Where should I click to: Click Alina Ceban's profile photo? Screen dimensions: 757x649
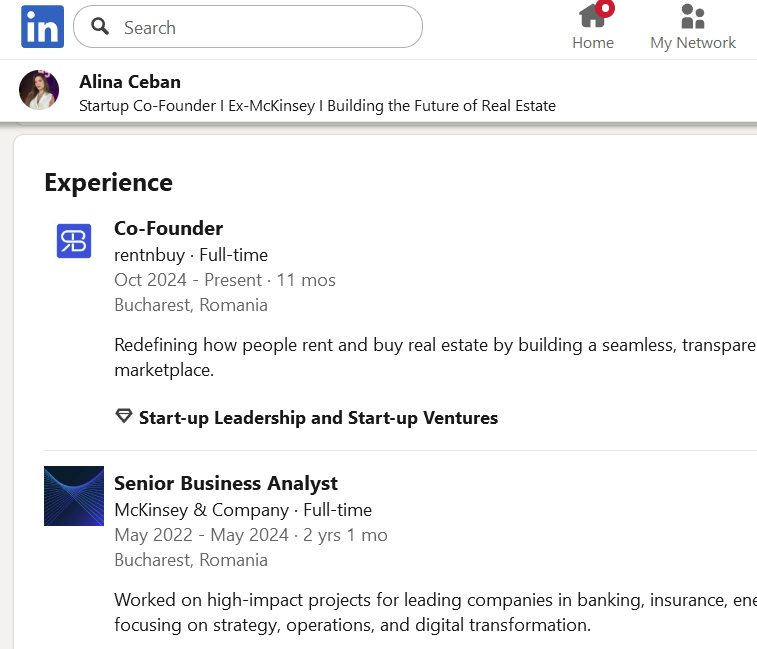pyautogui.click(x=39, y=91)
